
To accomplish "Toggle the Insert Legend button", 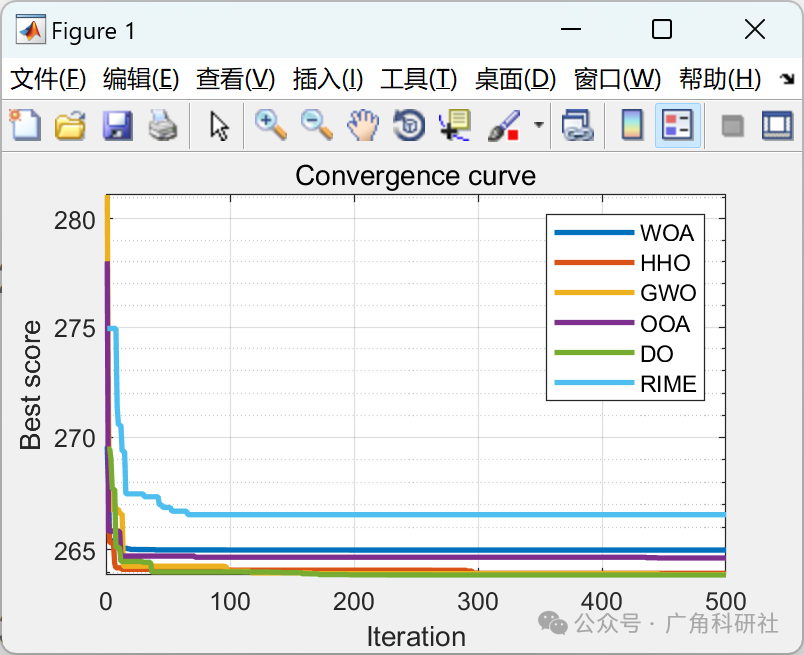I will pos(677,125).
